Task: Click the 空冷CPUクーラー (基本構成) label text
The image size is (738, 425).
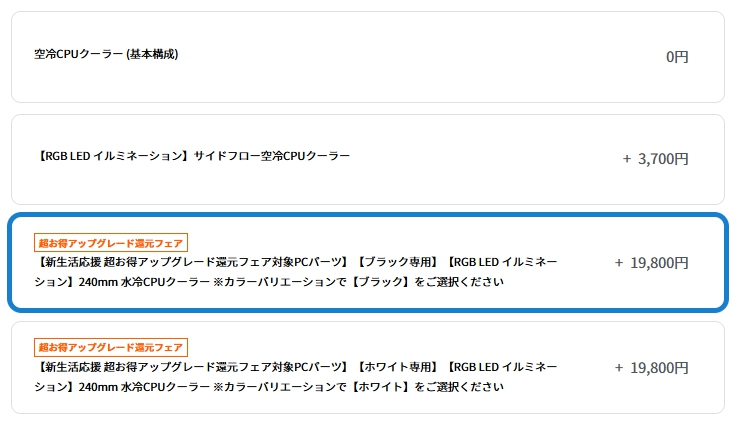Action: (106, 54)
